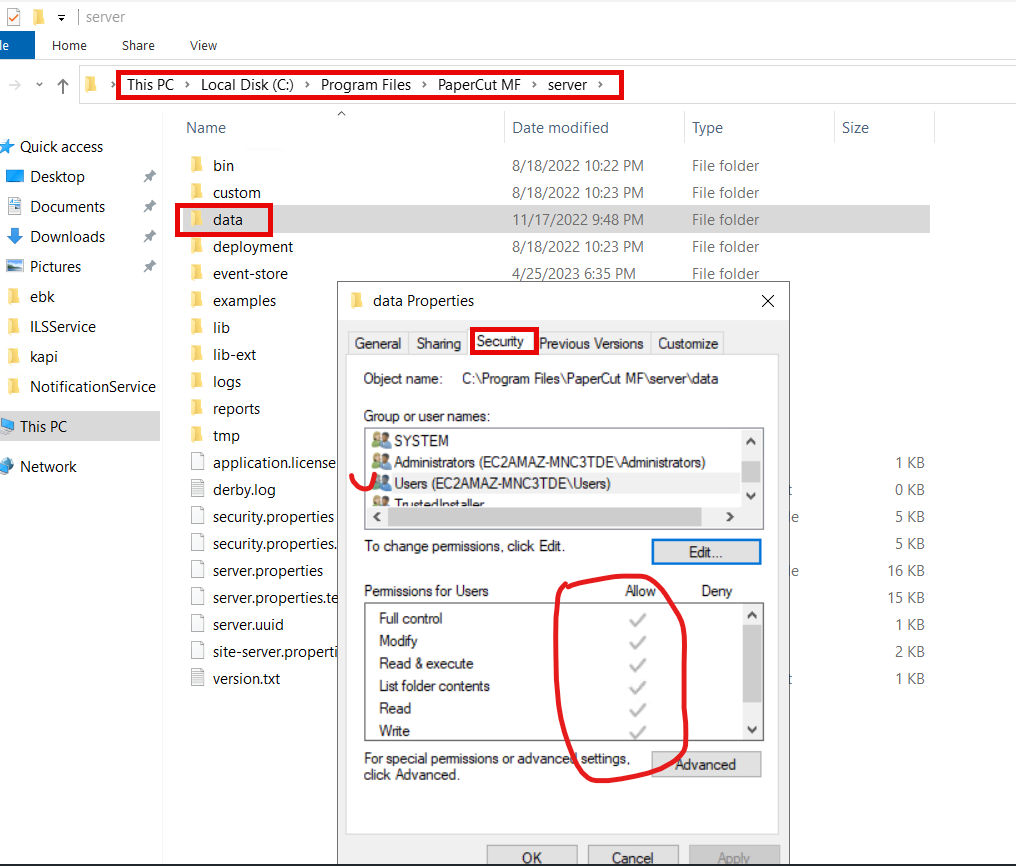The height and width of the screenshot is (866, 1016).
Task: Open Advanced security settings button
Action: click(706, 765)
